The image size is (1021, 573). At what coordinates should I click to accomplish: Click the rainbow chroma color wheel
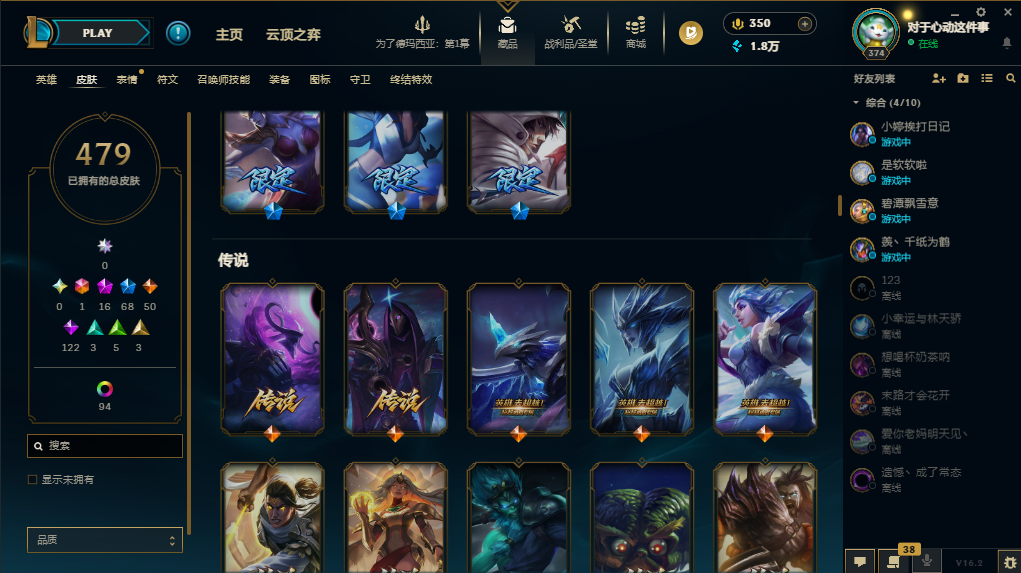(x=105, y=389)
